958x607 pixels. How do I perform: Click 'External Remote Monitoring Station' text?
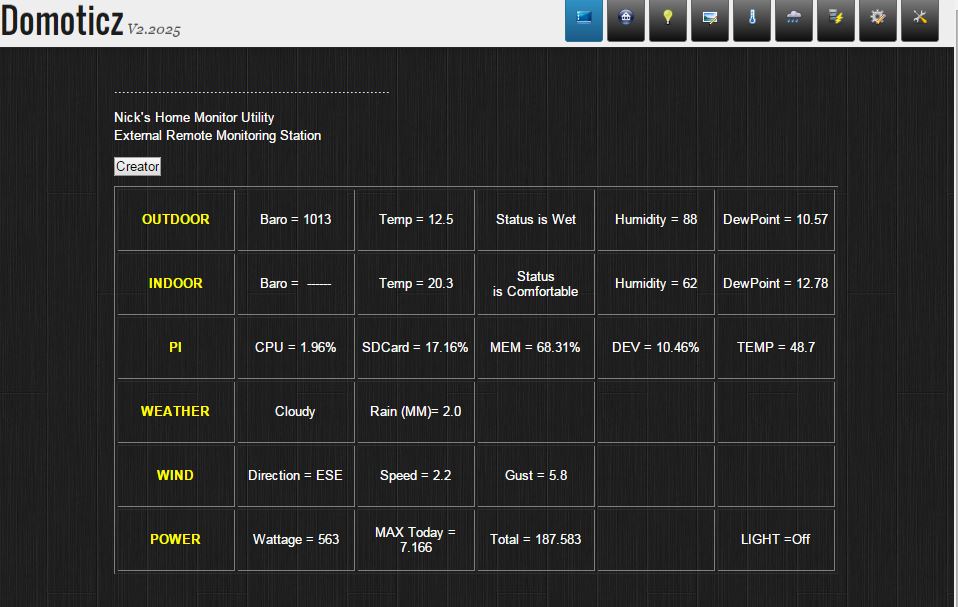[218, 136]
